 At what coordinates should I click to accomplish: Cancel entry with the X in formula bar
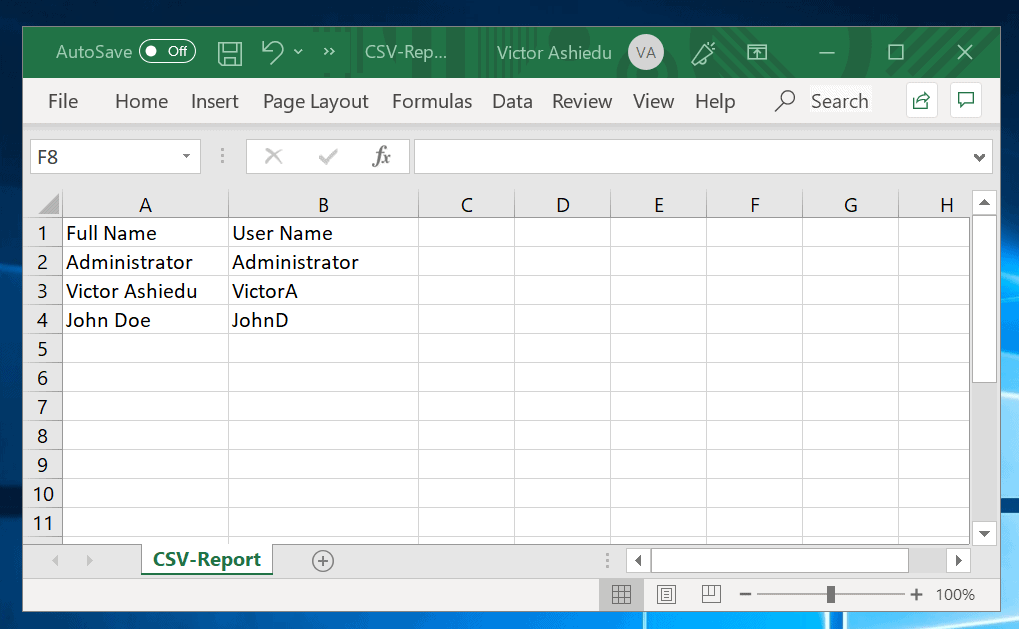click(x=273, y=156)
